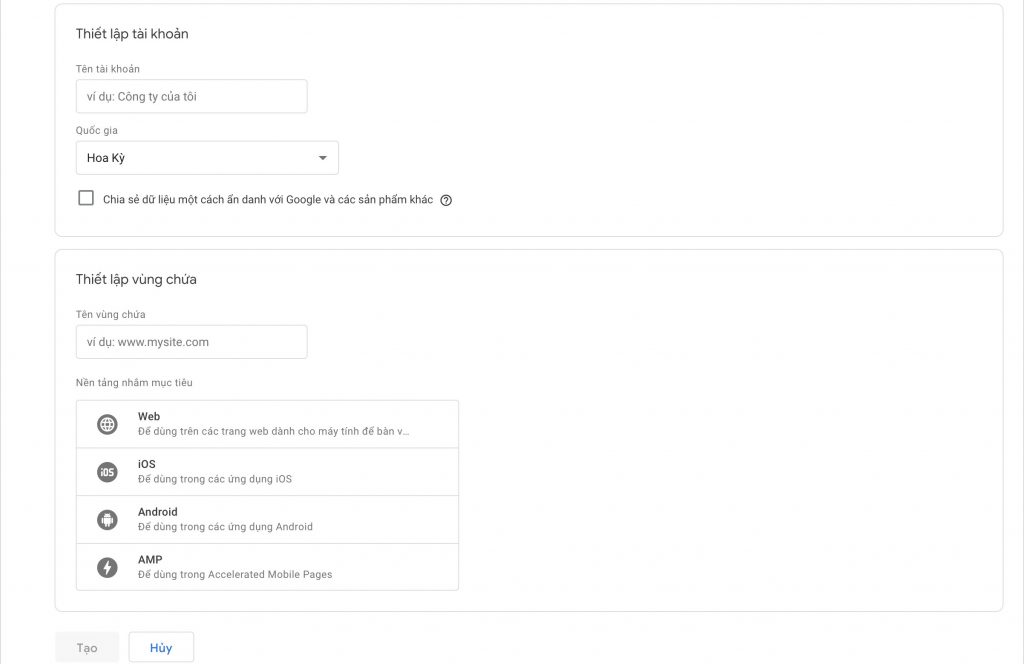Open help icon beside data sharing option
This screenshot has height=664, width=1024.
(446, 200)
